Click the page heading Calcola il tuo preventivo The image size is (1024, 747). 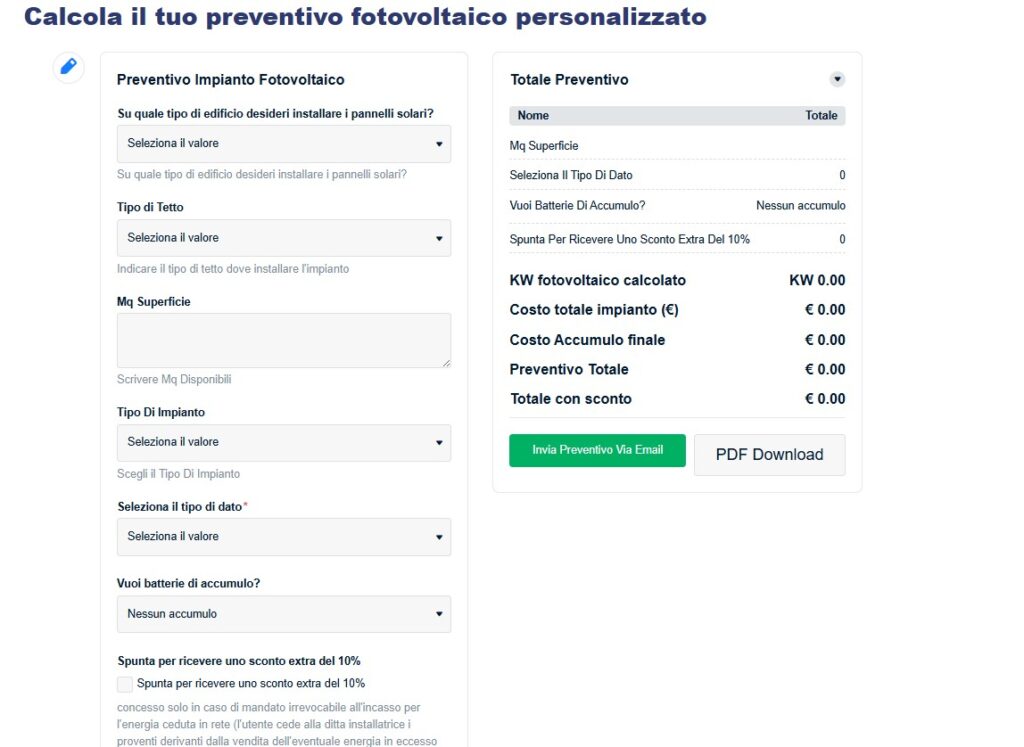[x=364, y=17]
